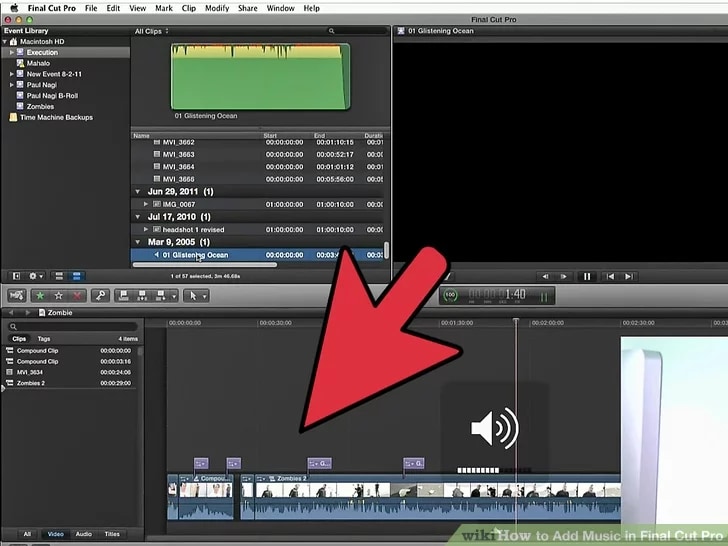This screenshot has width=728, height=546.
Task: Select MVI_3663 clip row
Action: (x=258, y=154)
